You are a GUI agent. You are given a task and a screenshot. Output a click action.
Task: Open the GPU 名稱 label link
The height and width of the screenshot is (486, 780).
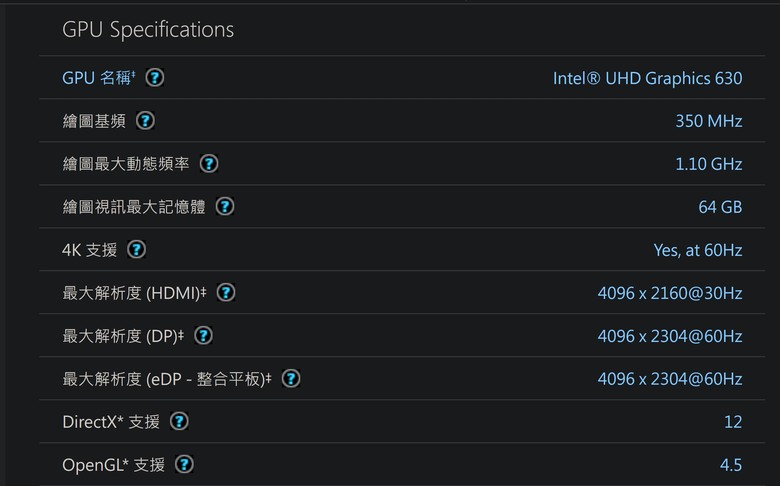(x=98, y=78)
